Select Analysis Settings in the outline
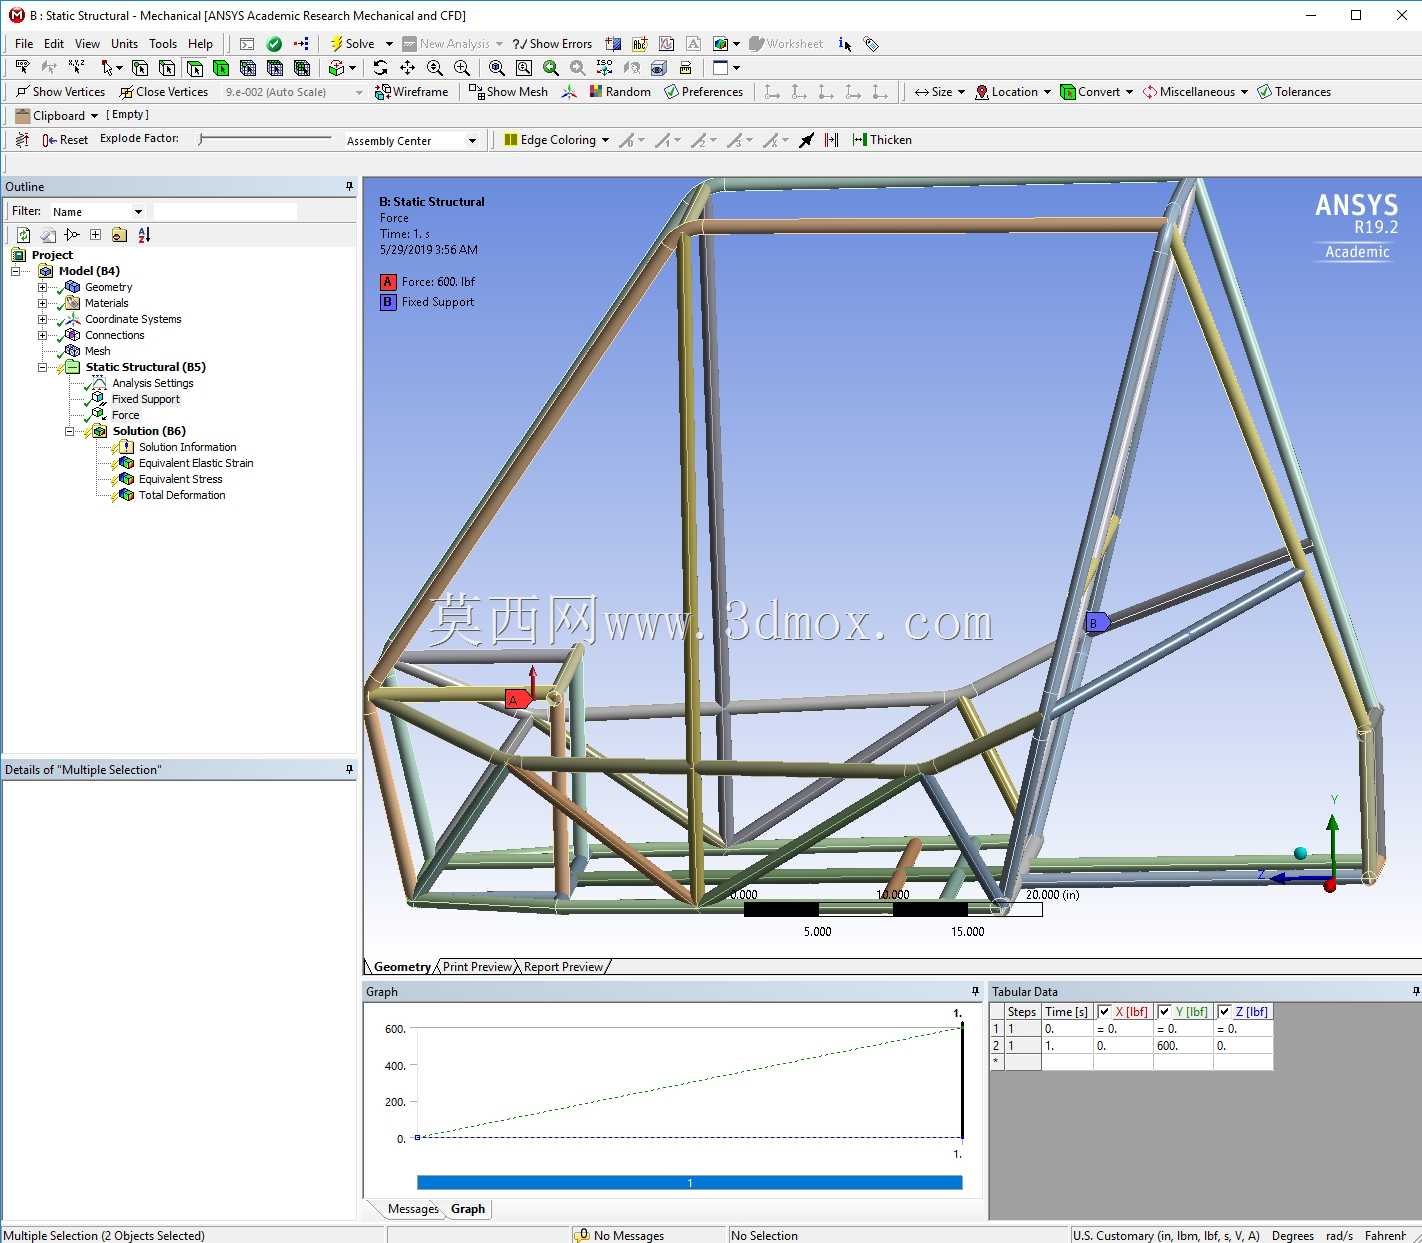The width and height of the screenshot is (1422, 1243). click(x=153, y=383)
